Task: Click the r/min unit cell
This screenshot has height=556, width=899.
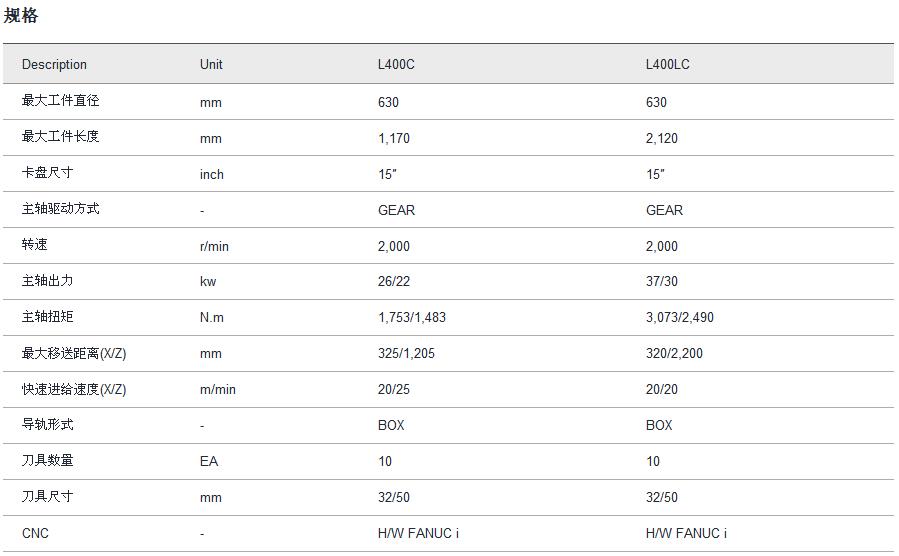Action: [214, 246]
